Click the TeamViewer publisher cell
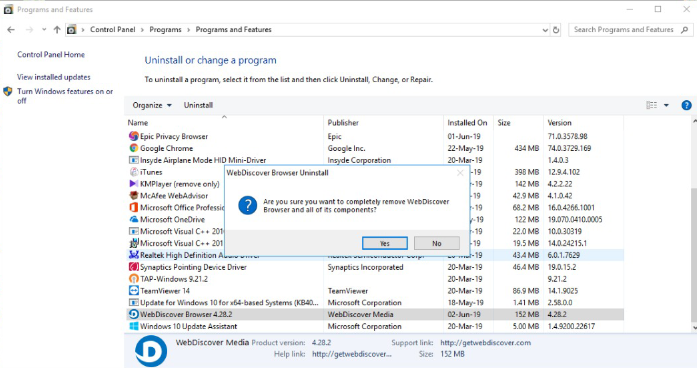The width and height of the screenshot is (697, 368). (x=348, y=291)
